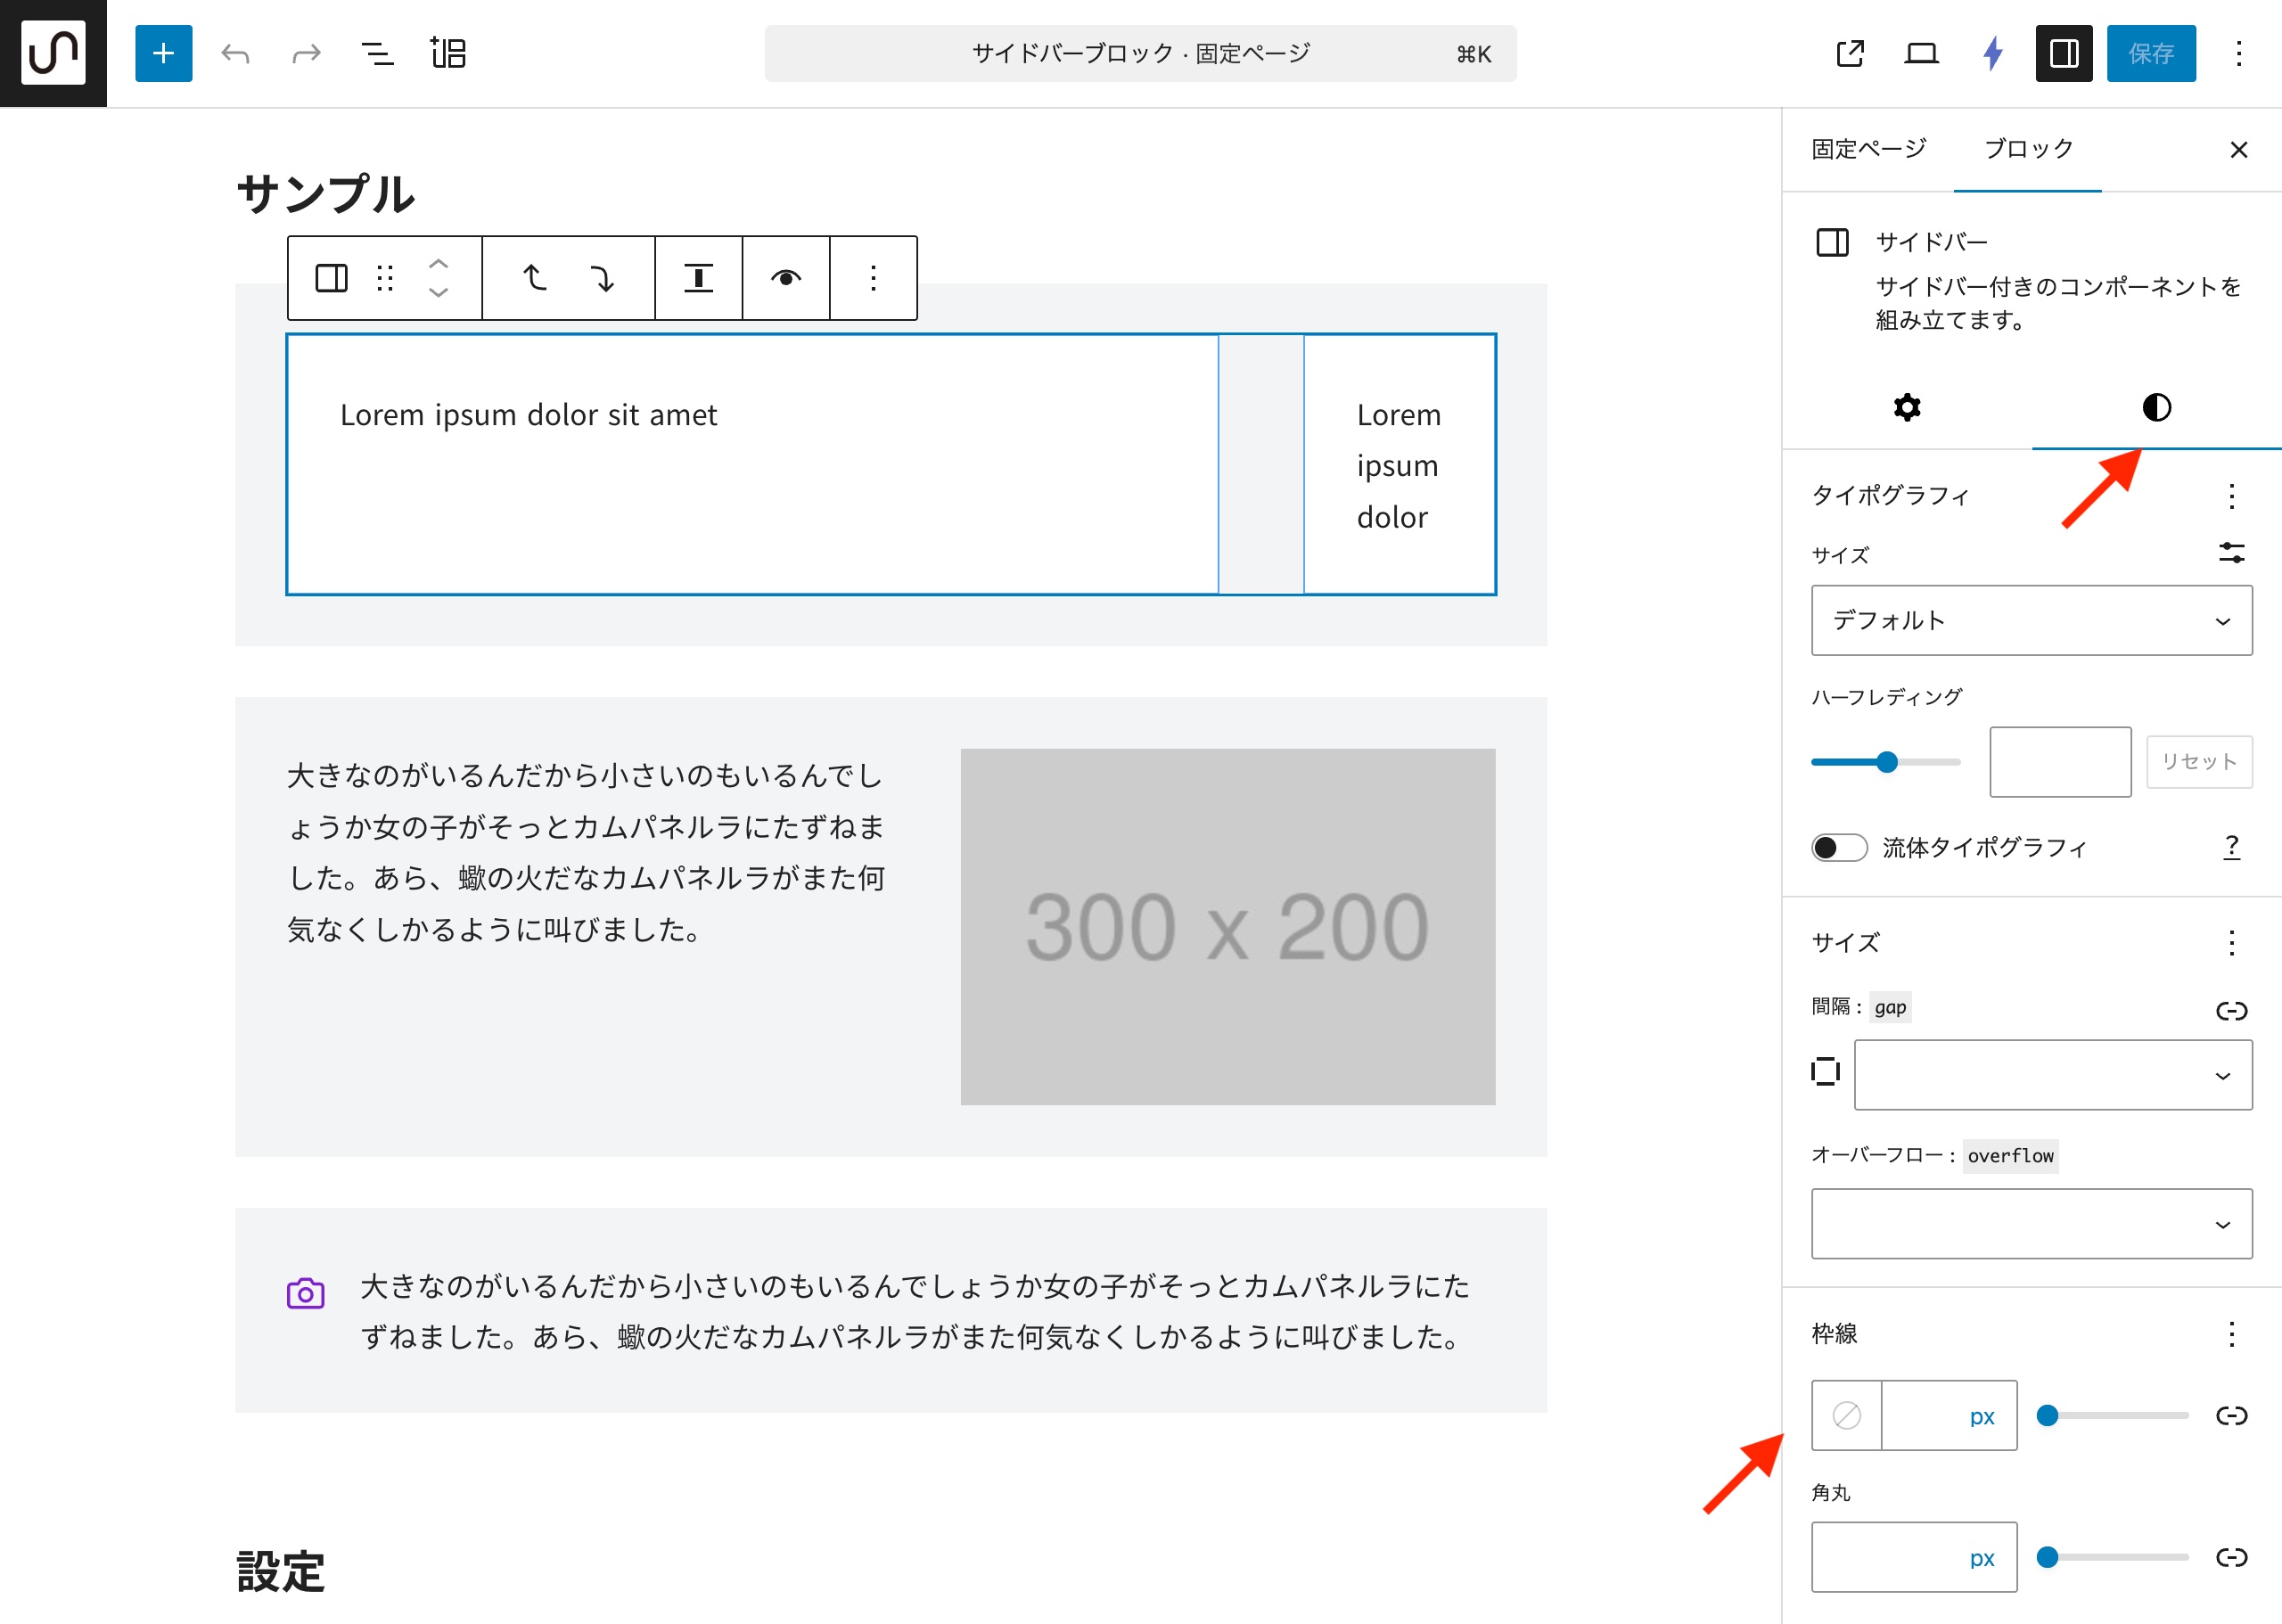Switch to the 固定ページ tab
The image size is (2282, 1624).
click(x=1868, y=149)
